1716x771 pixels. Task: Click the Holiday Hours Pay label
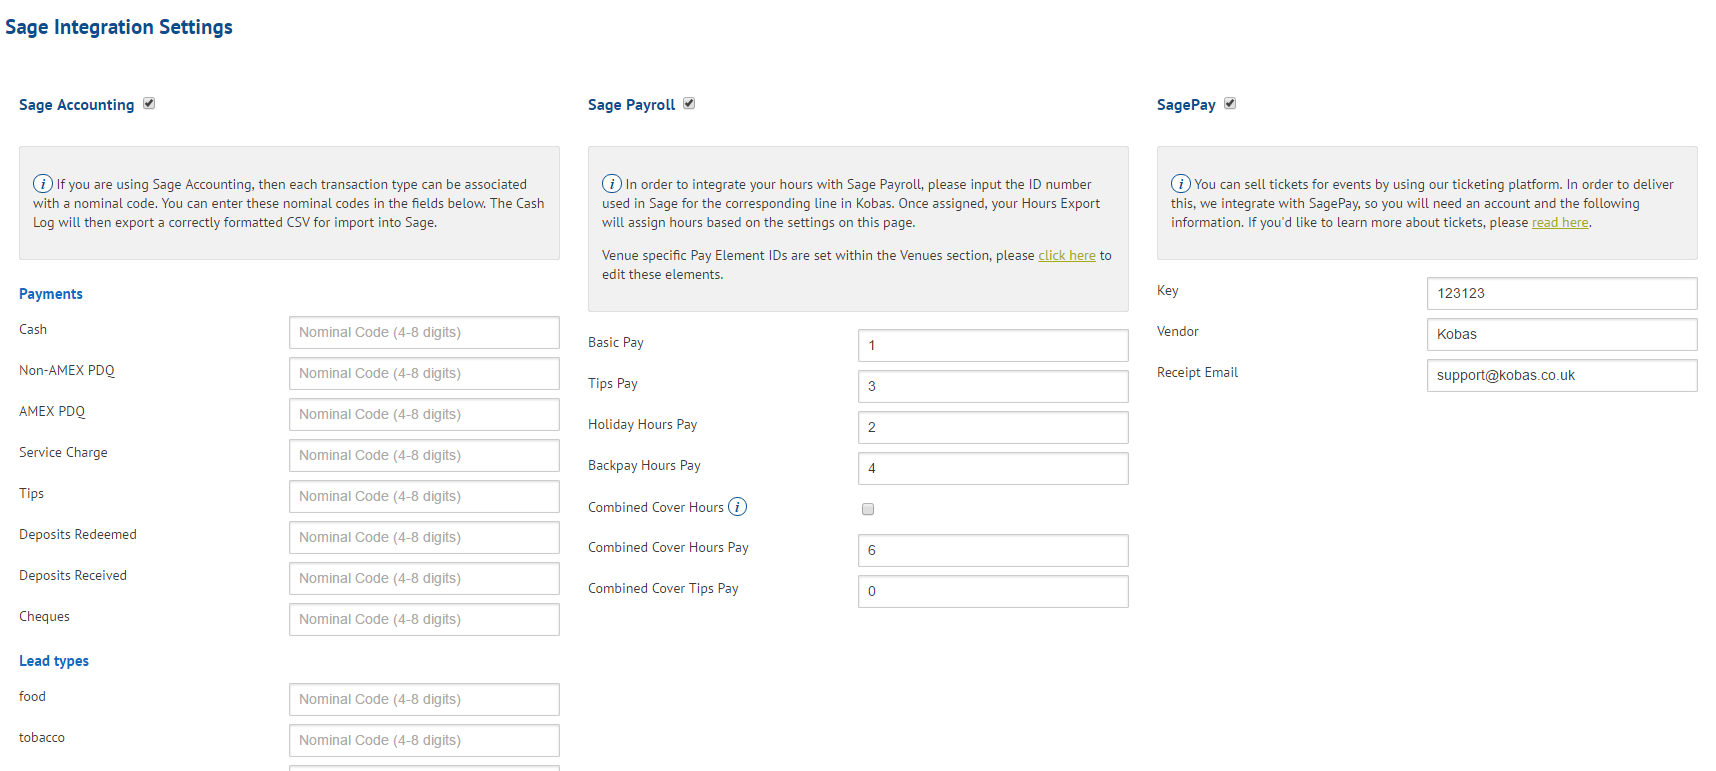coord(642,424)
